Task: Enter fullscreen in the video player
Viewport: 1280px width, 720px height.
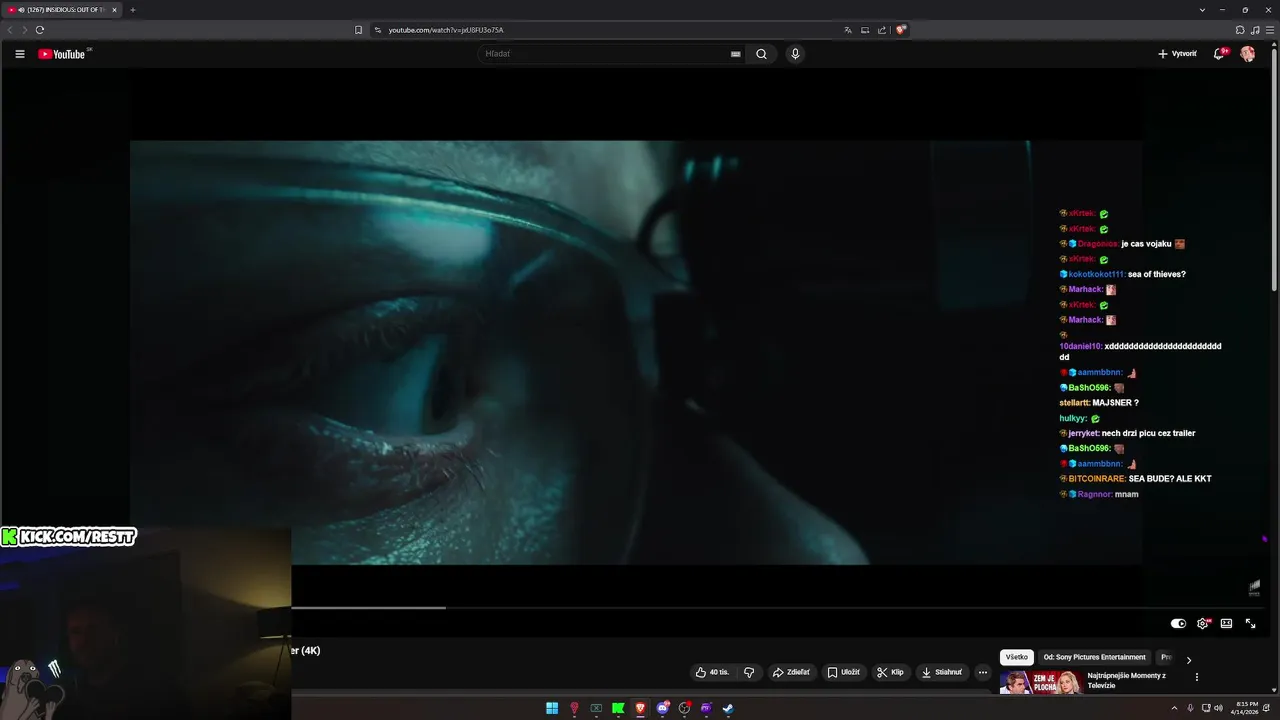Action: [1250, 623]
